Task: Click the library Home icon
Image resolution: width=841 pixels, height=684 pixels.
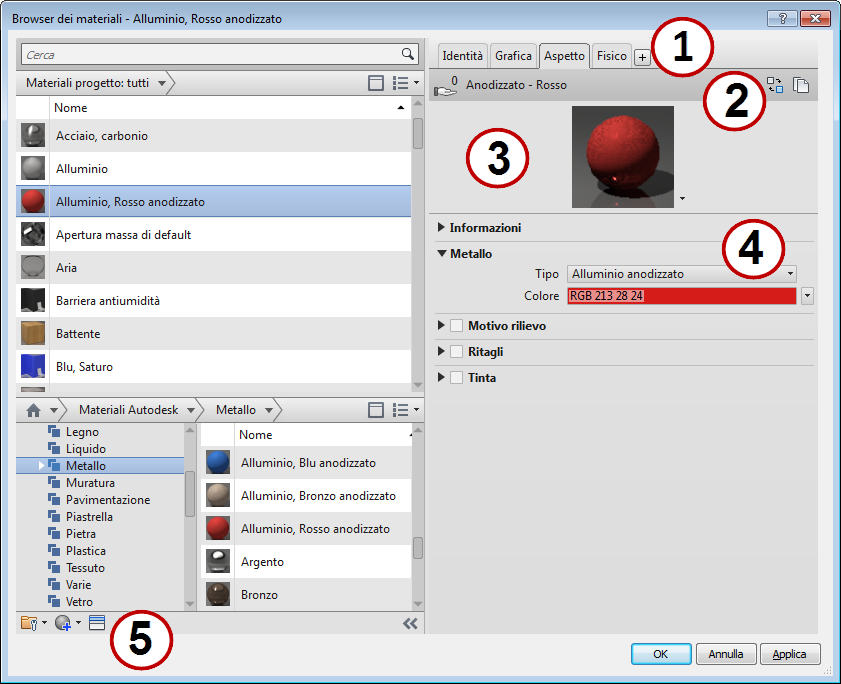Action: point(33,410)
